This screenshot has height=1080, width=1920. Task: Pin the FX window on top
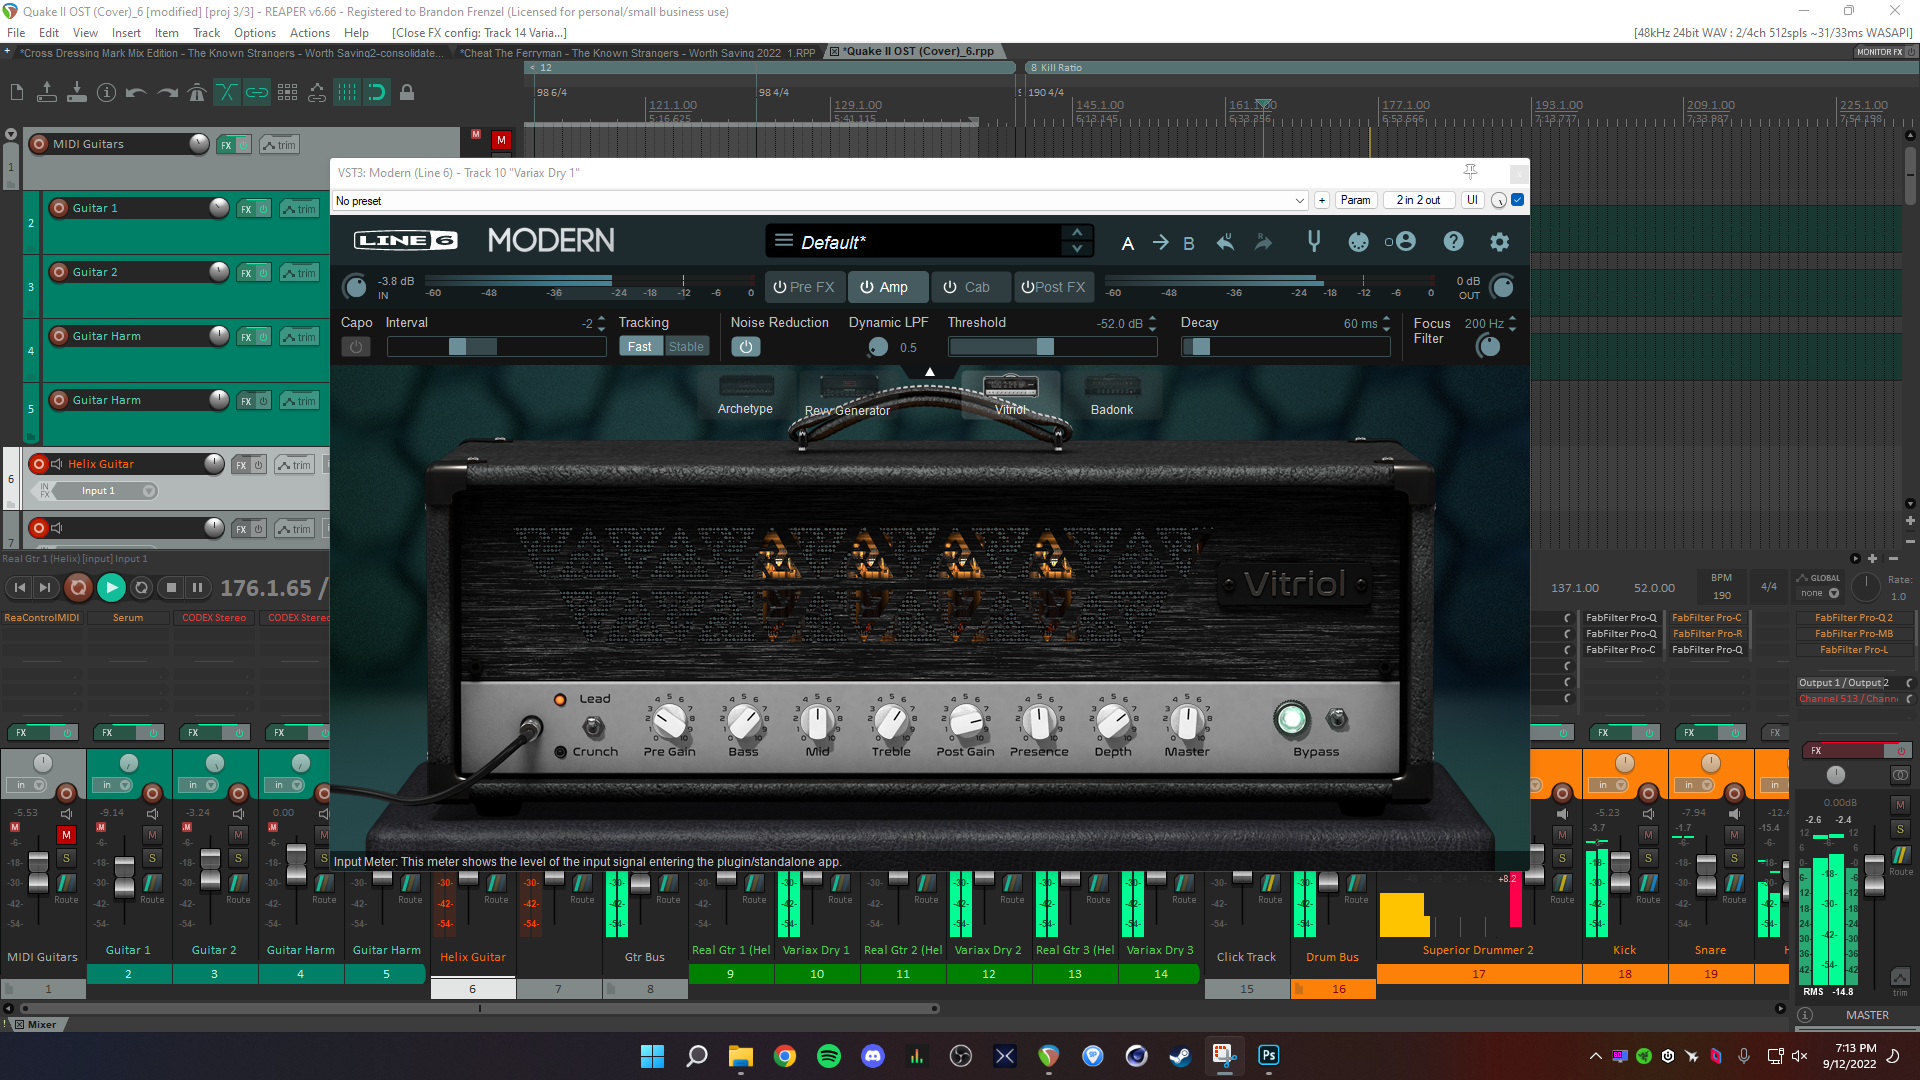(x=1470, y=172)
